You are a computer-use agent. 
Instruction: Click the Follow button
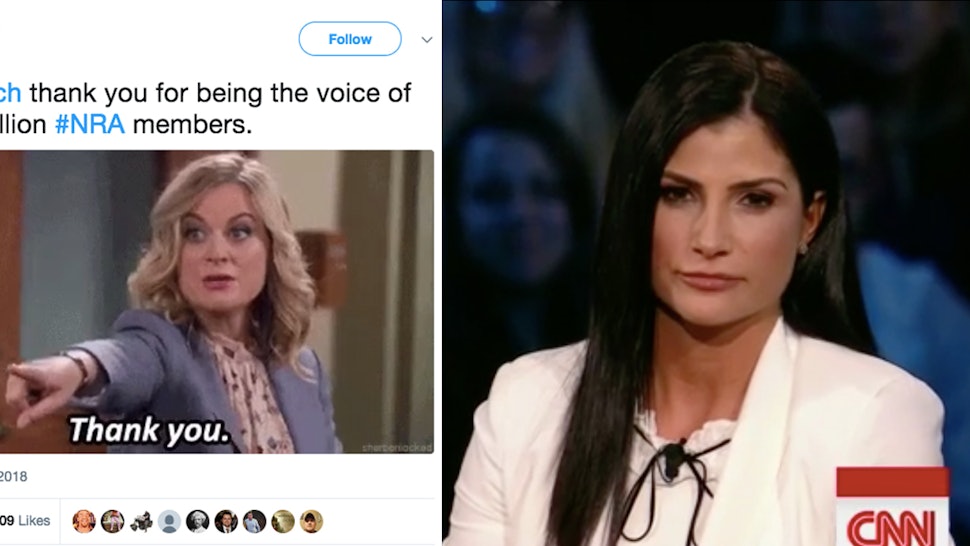click(350, 39)
